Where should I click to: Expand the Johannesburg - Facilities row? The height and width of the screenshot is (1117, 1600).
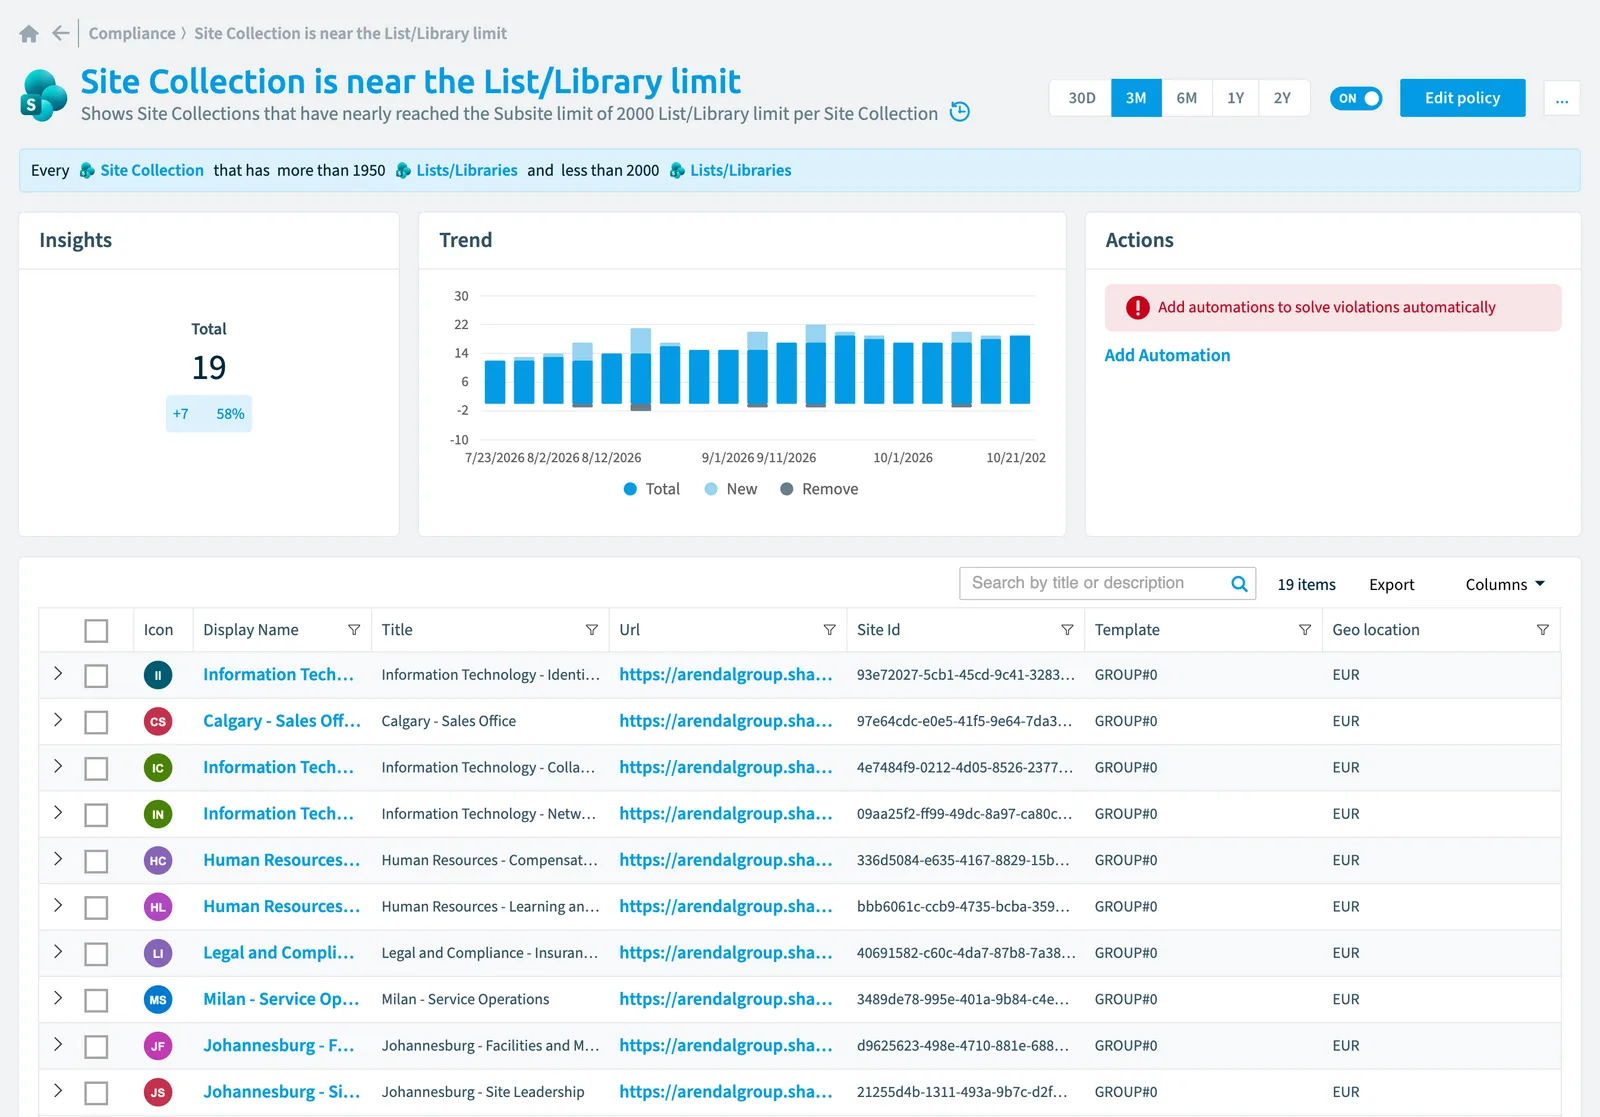pos(58,1044)
